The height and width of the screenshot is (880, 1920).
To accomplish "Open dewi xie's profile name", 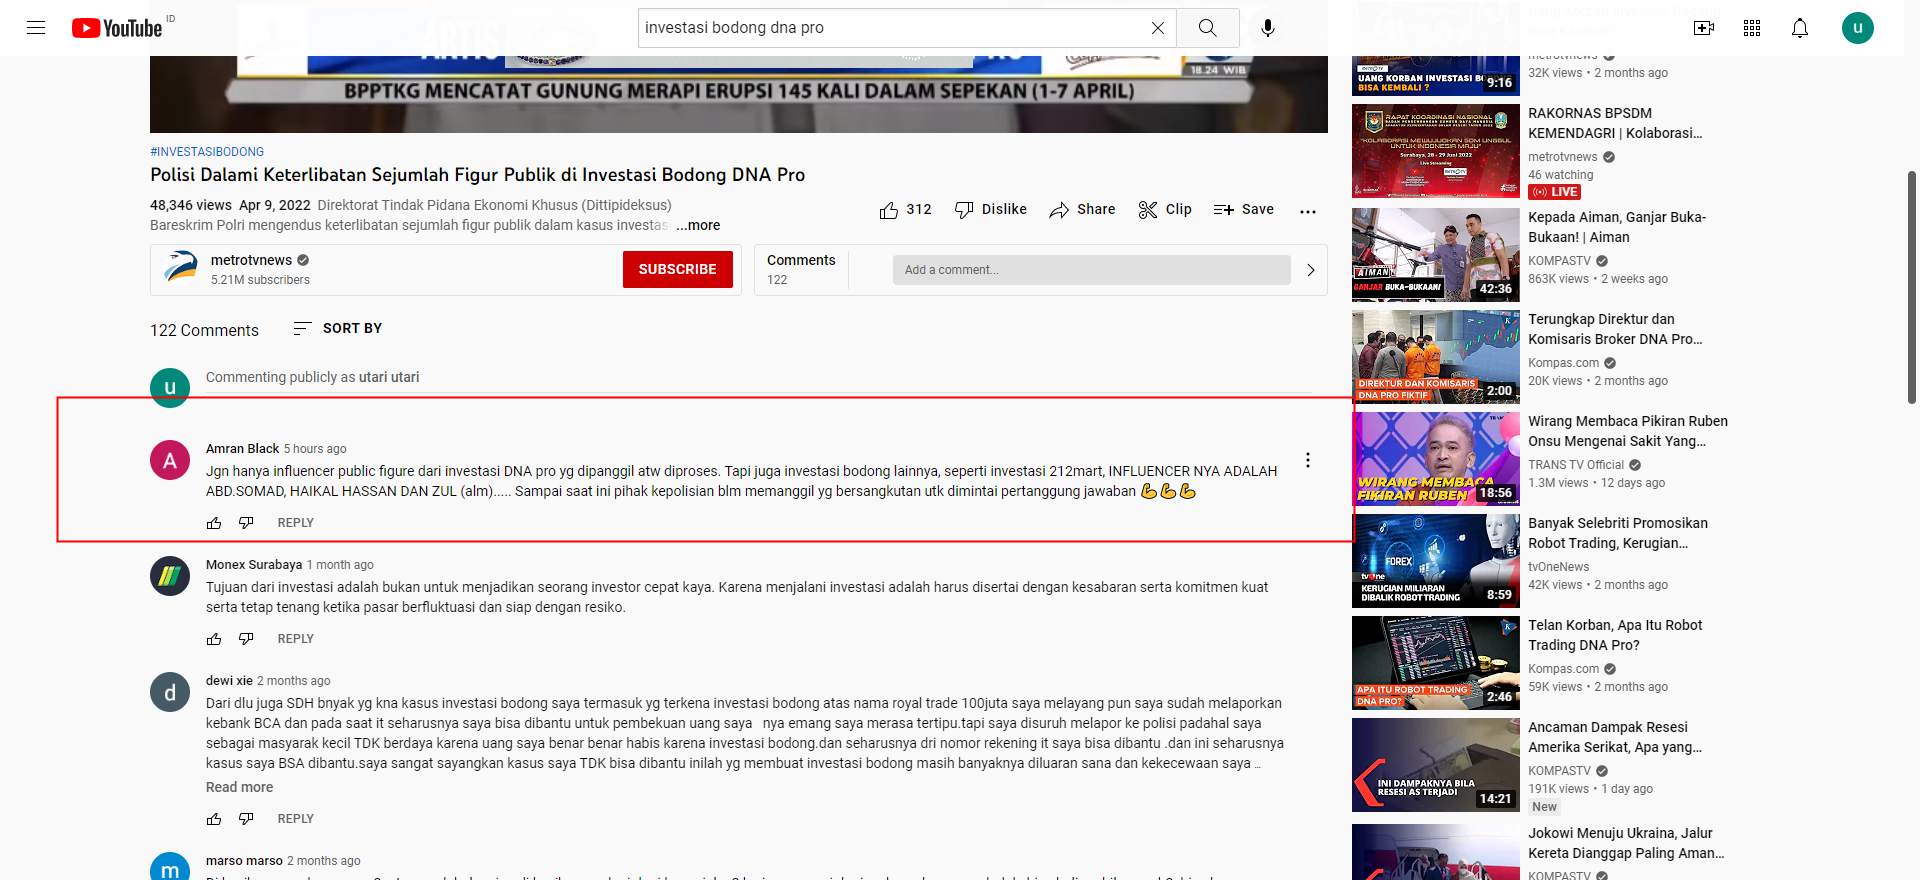I will point(229,681).
